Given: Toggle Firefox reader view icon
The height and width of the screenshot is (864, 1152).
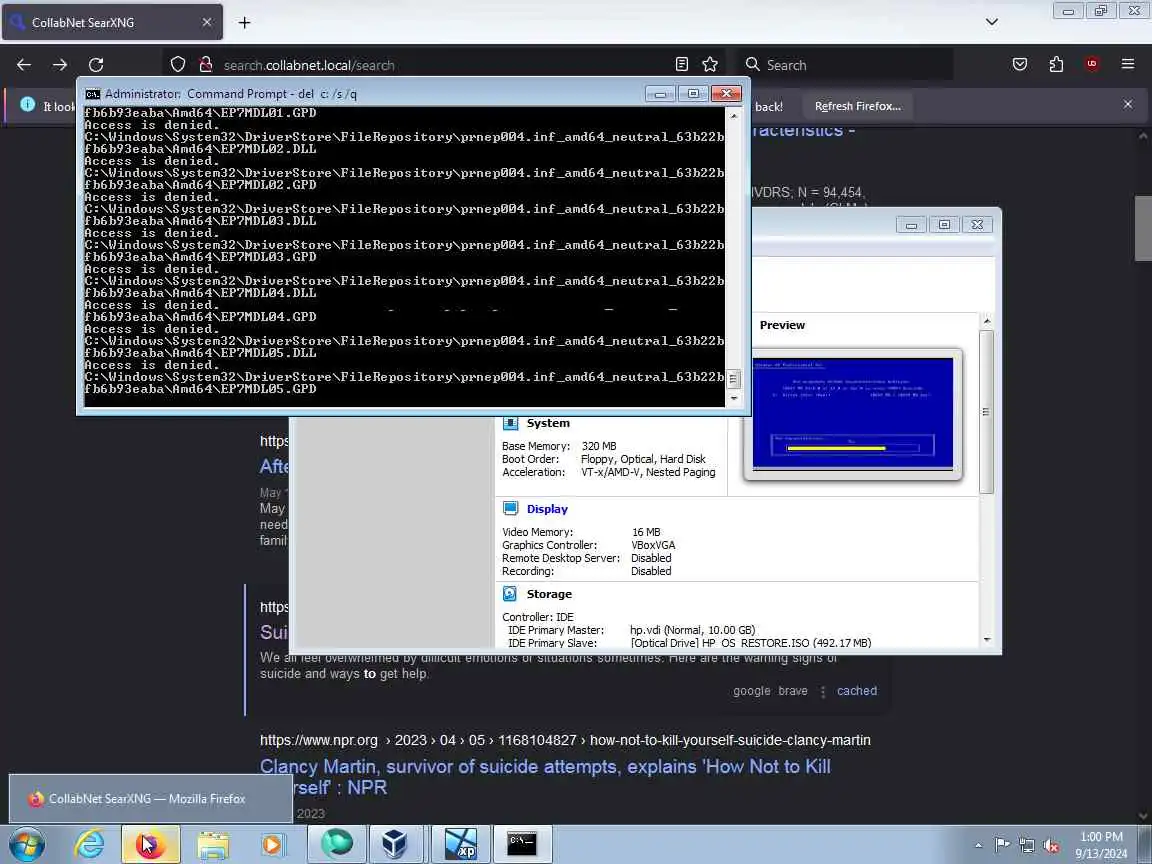Looking at the screenshot, I should click(x=682, y=65).
